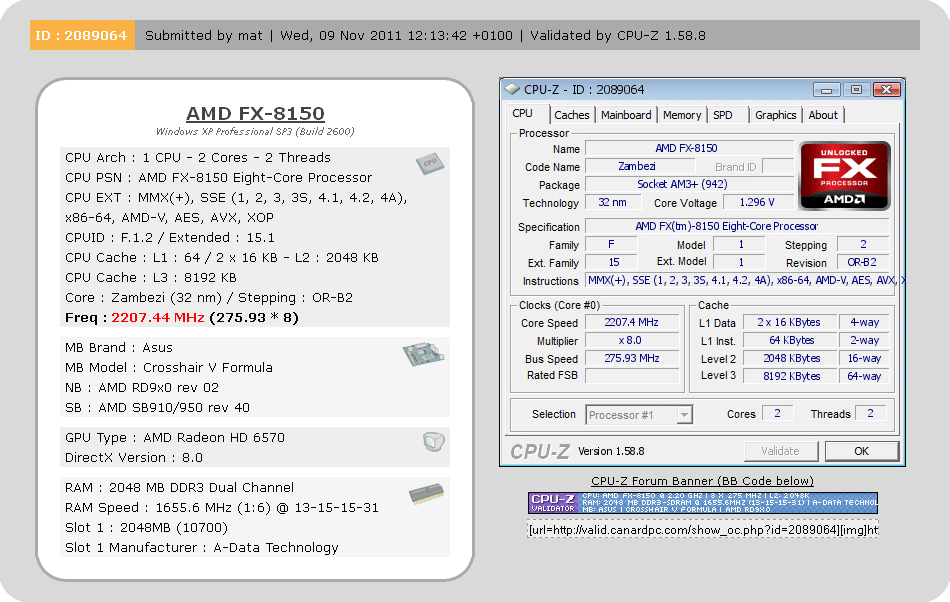
Task: Click the CPU chip icon beside CPU Arch
Action: click(x=430, y=163)
